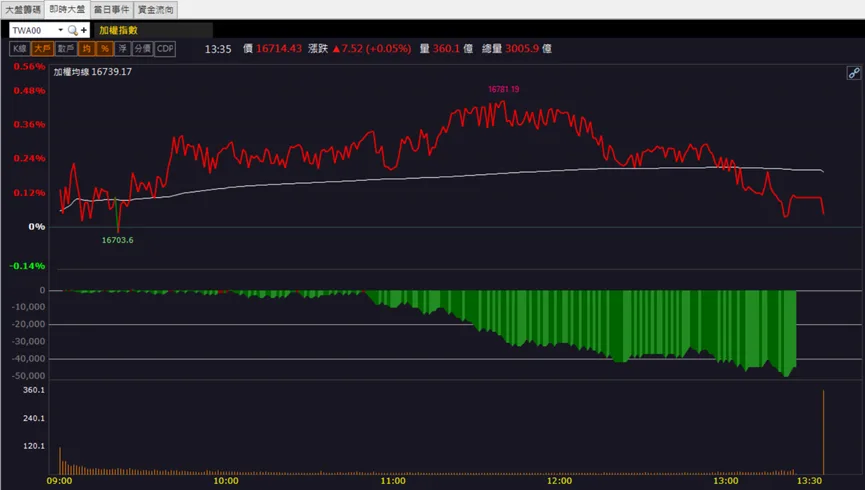Viewport: 865px width, 490px height.
Task: Click the chart link icon at top right
Action: point(853,73)
